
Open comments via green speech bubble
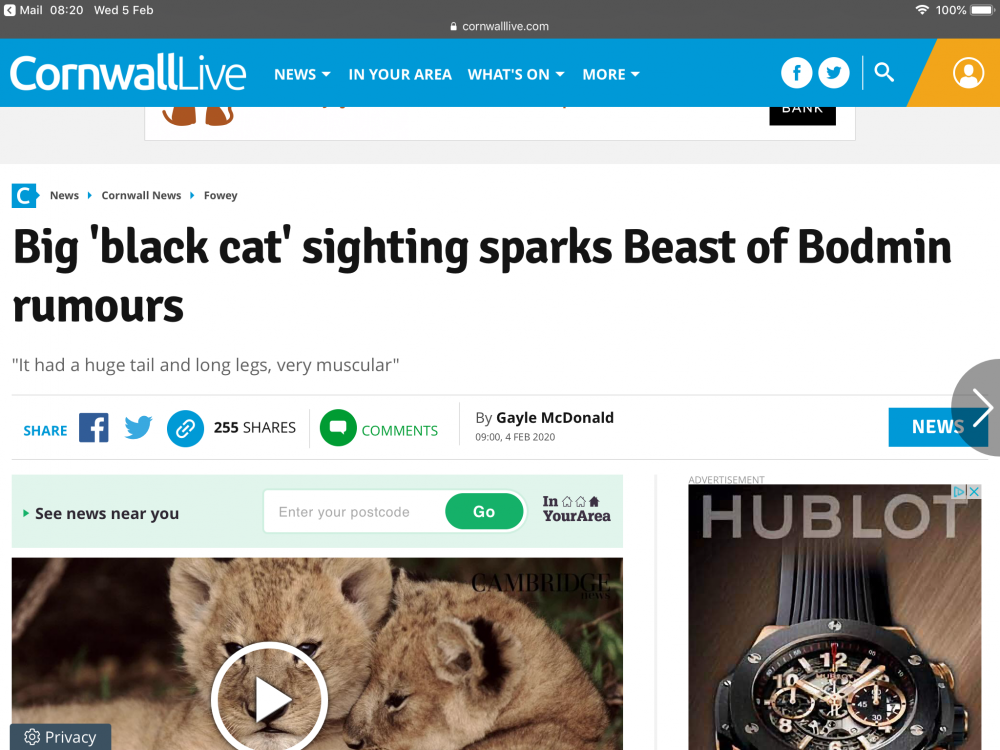338,428
